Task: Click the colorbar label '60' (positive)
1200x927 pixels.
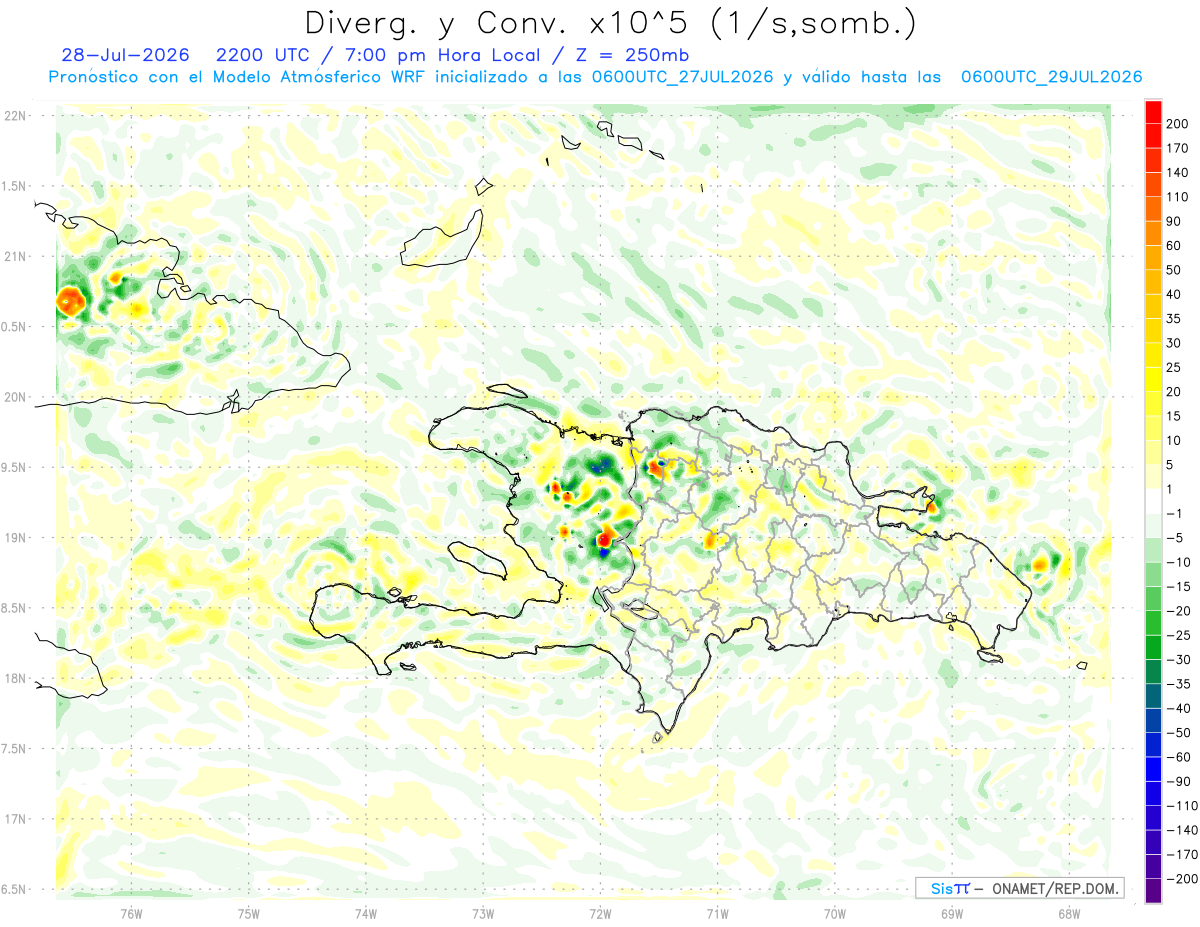Action: pyautogui.click(x=1174, y=245)
